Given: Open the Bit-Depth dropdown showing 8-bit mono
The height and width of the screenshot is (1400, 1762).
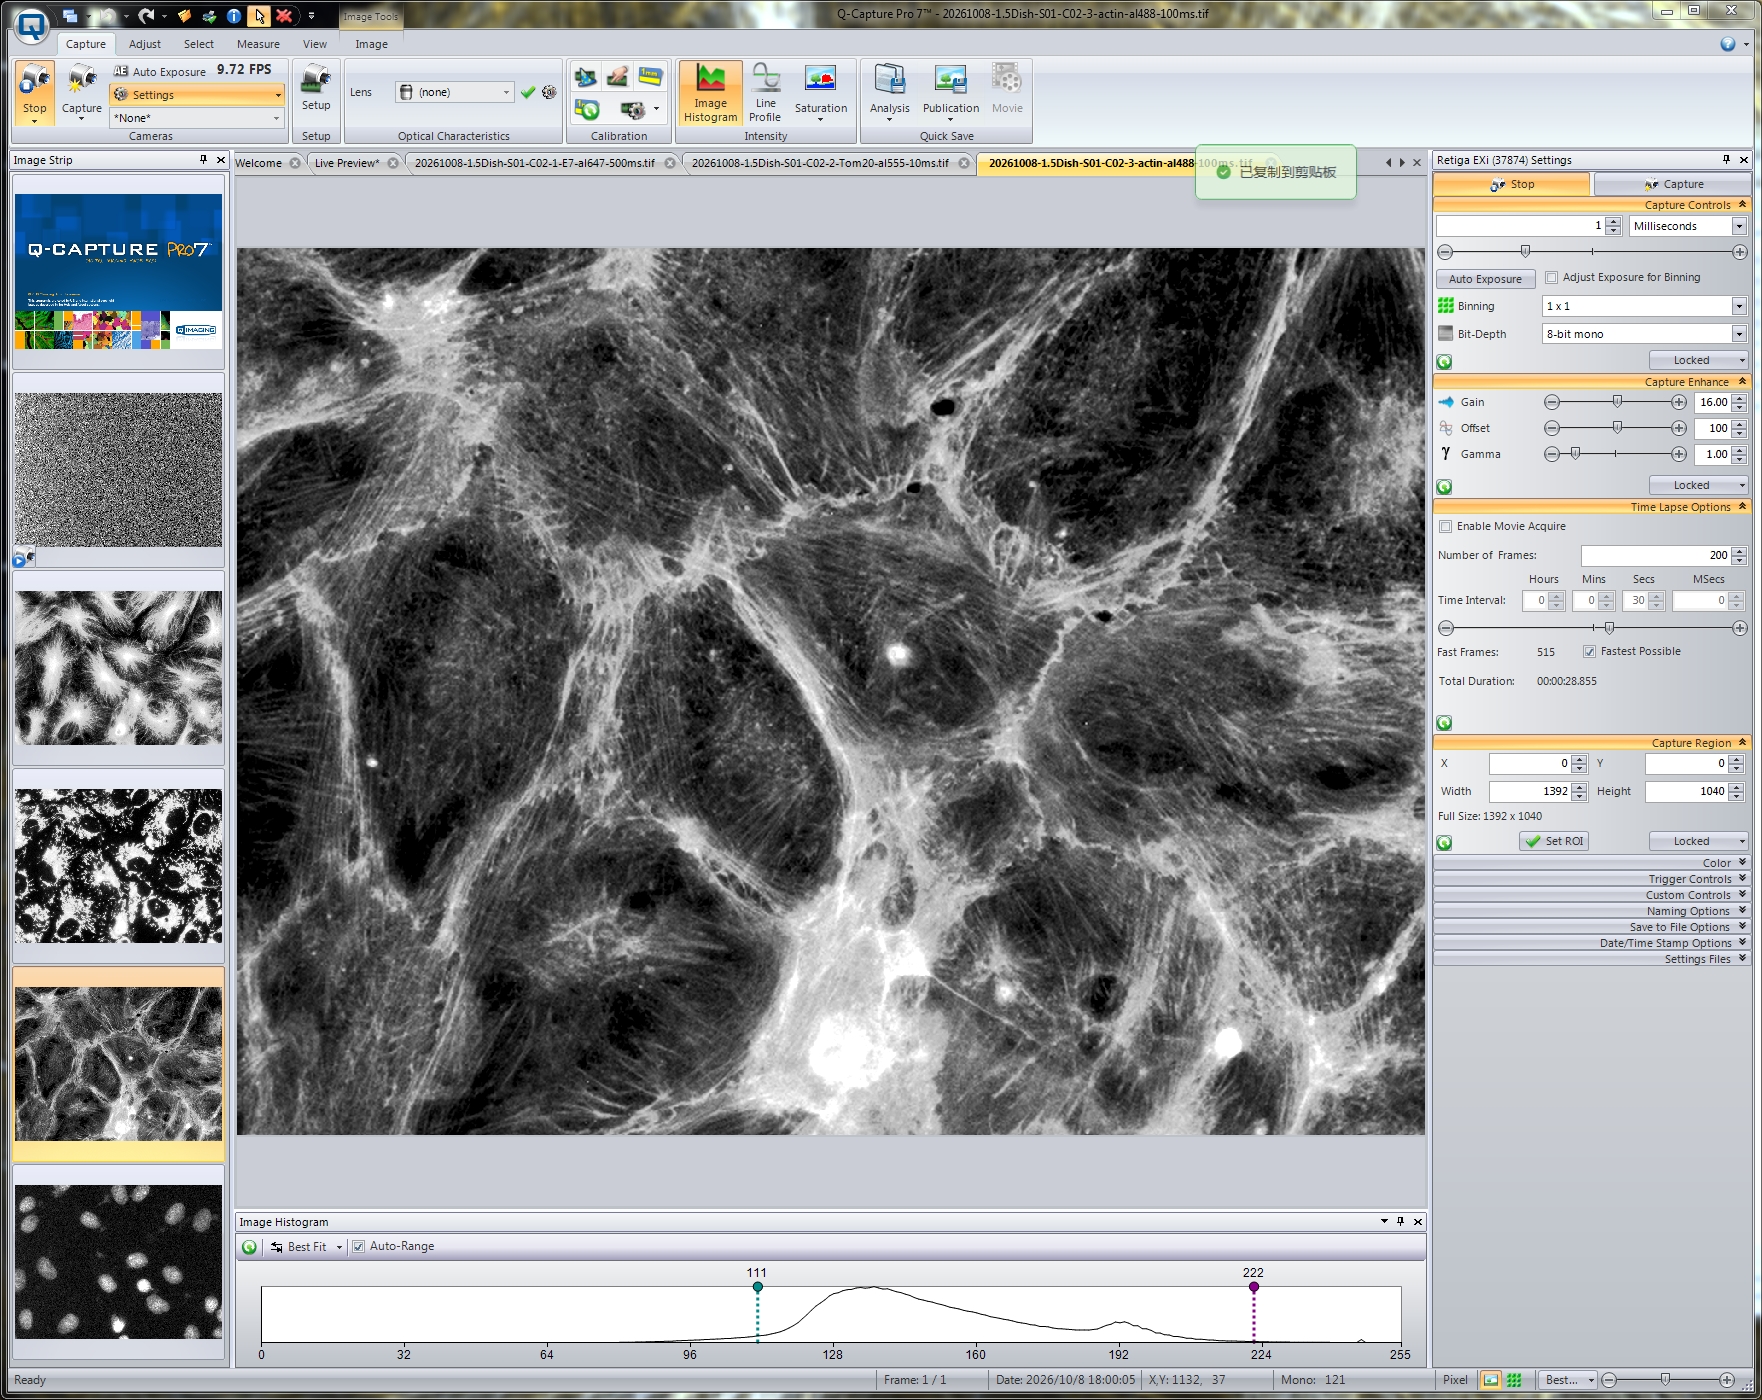Looking at the screenshot, I should tap(1645, 334).
